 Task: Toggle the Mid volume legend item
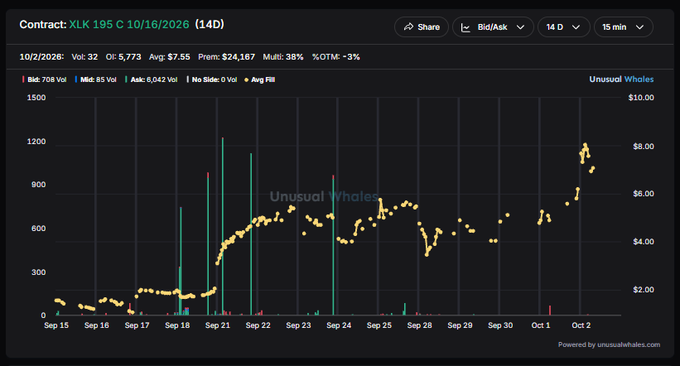[95, 80]
